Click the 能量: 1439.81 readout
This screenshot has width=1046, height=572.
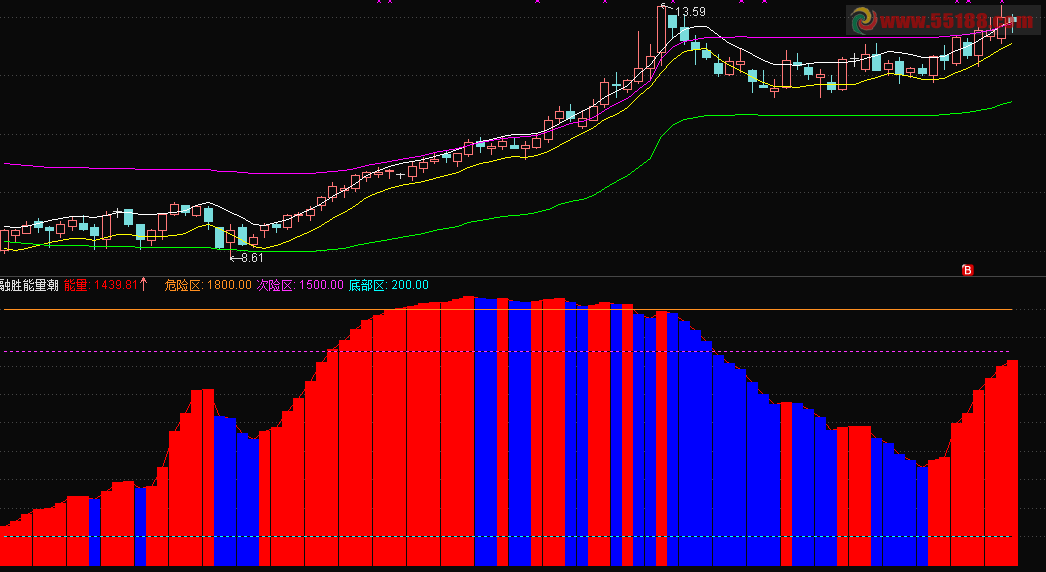[101, 285]
